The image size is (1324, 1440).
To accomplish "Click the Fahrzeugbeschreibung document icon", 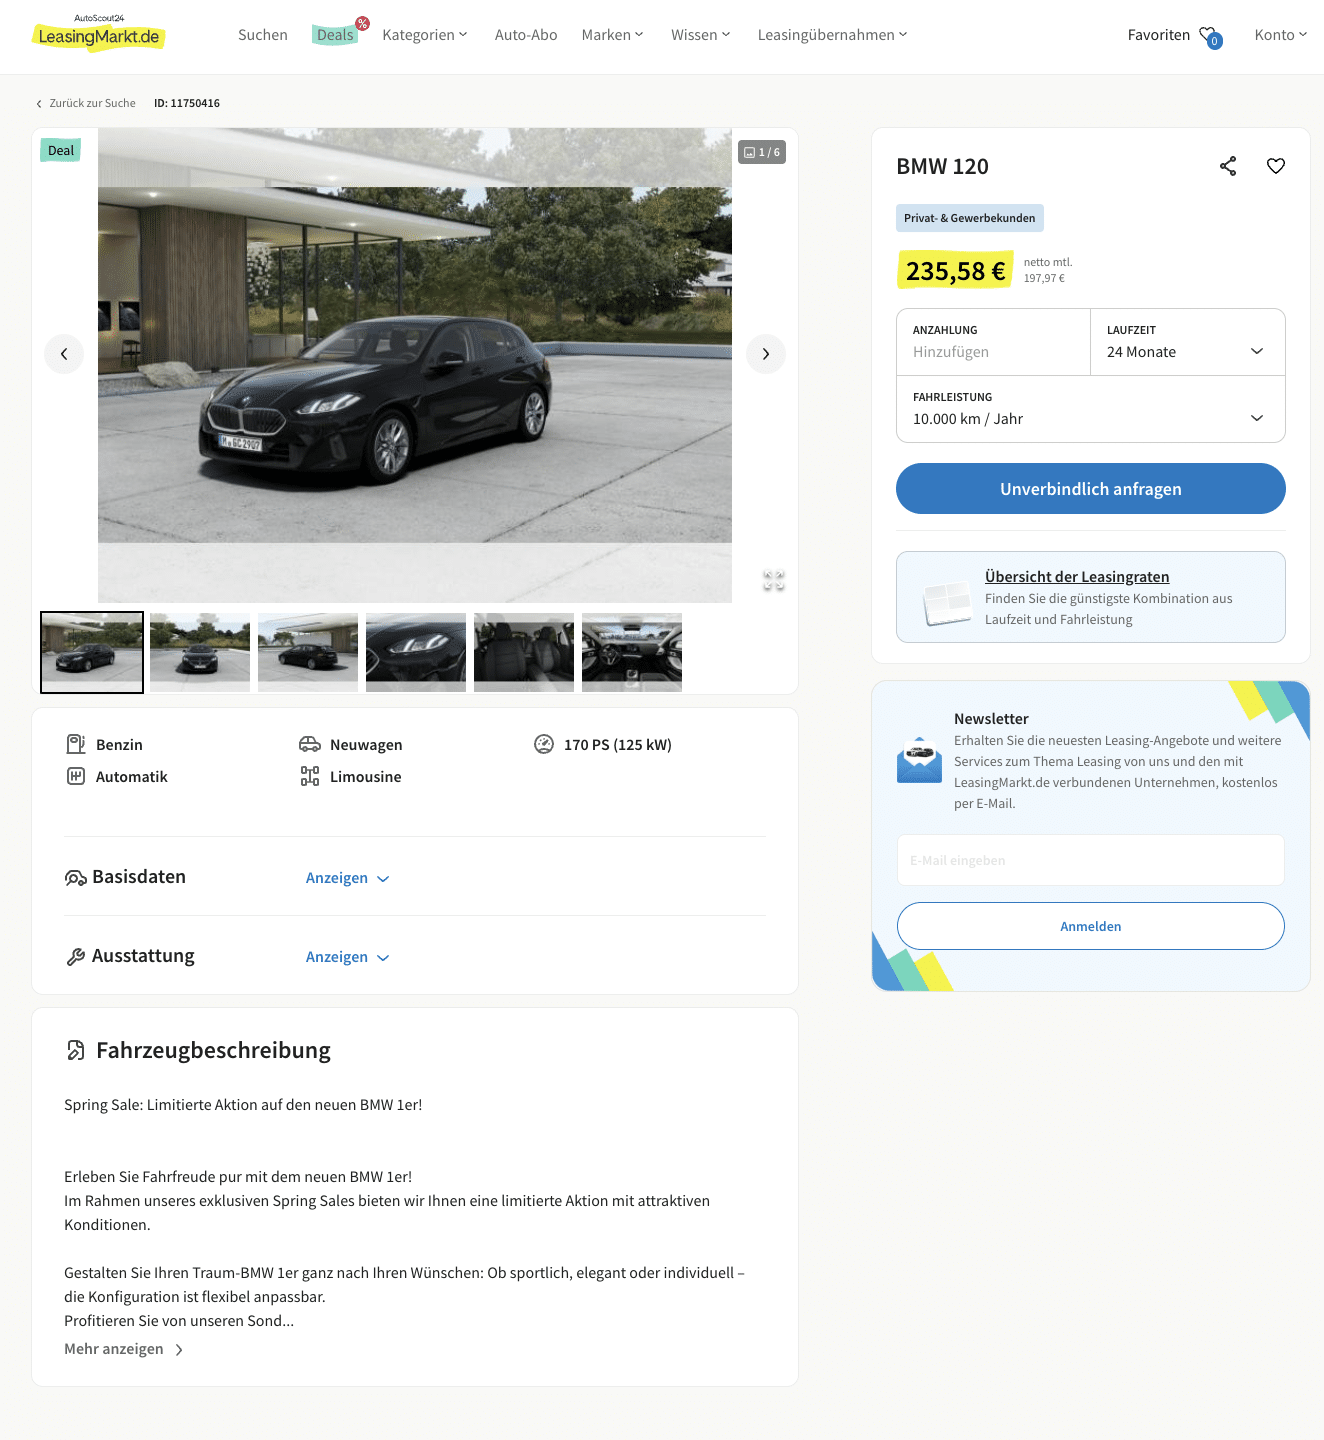I will pyautogui.click(x=76, y=1050).
